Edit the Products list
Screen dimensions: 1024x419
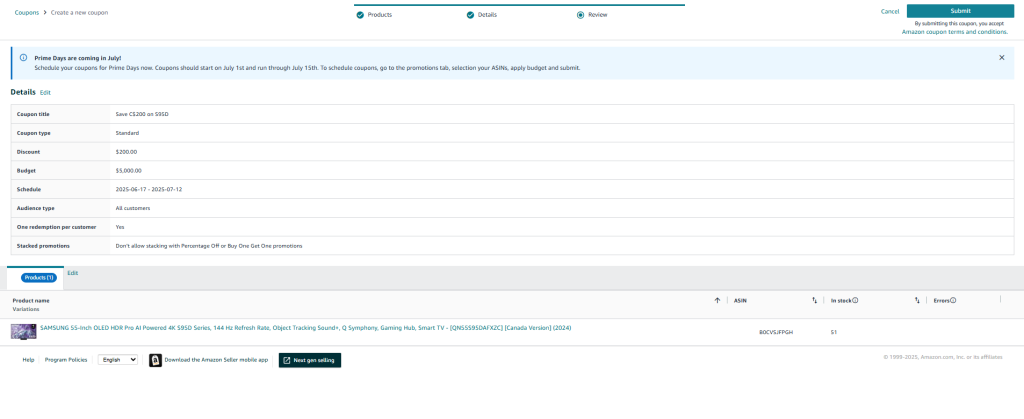tap(72, 273)
